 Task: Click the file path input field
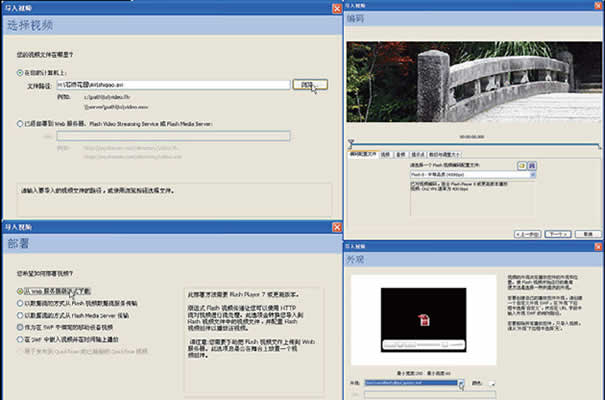pyautogui.click(x=173, y=84)
